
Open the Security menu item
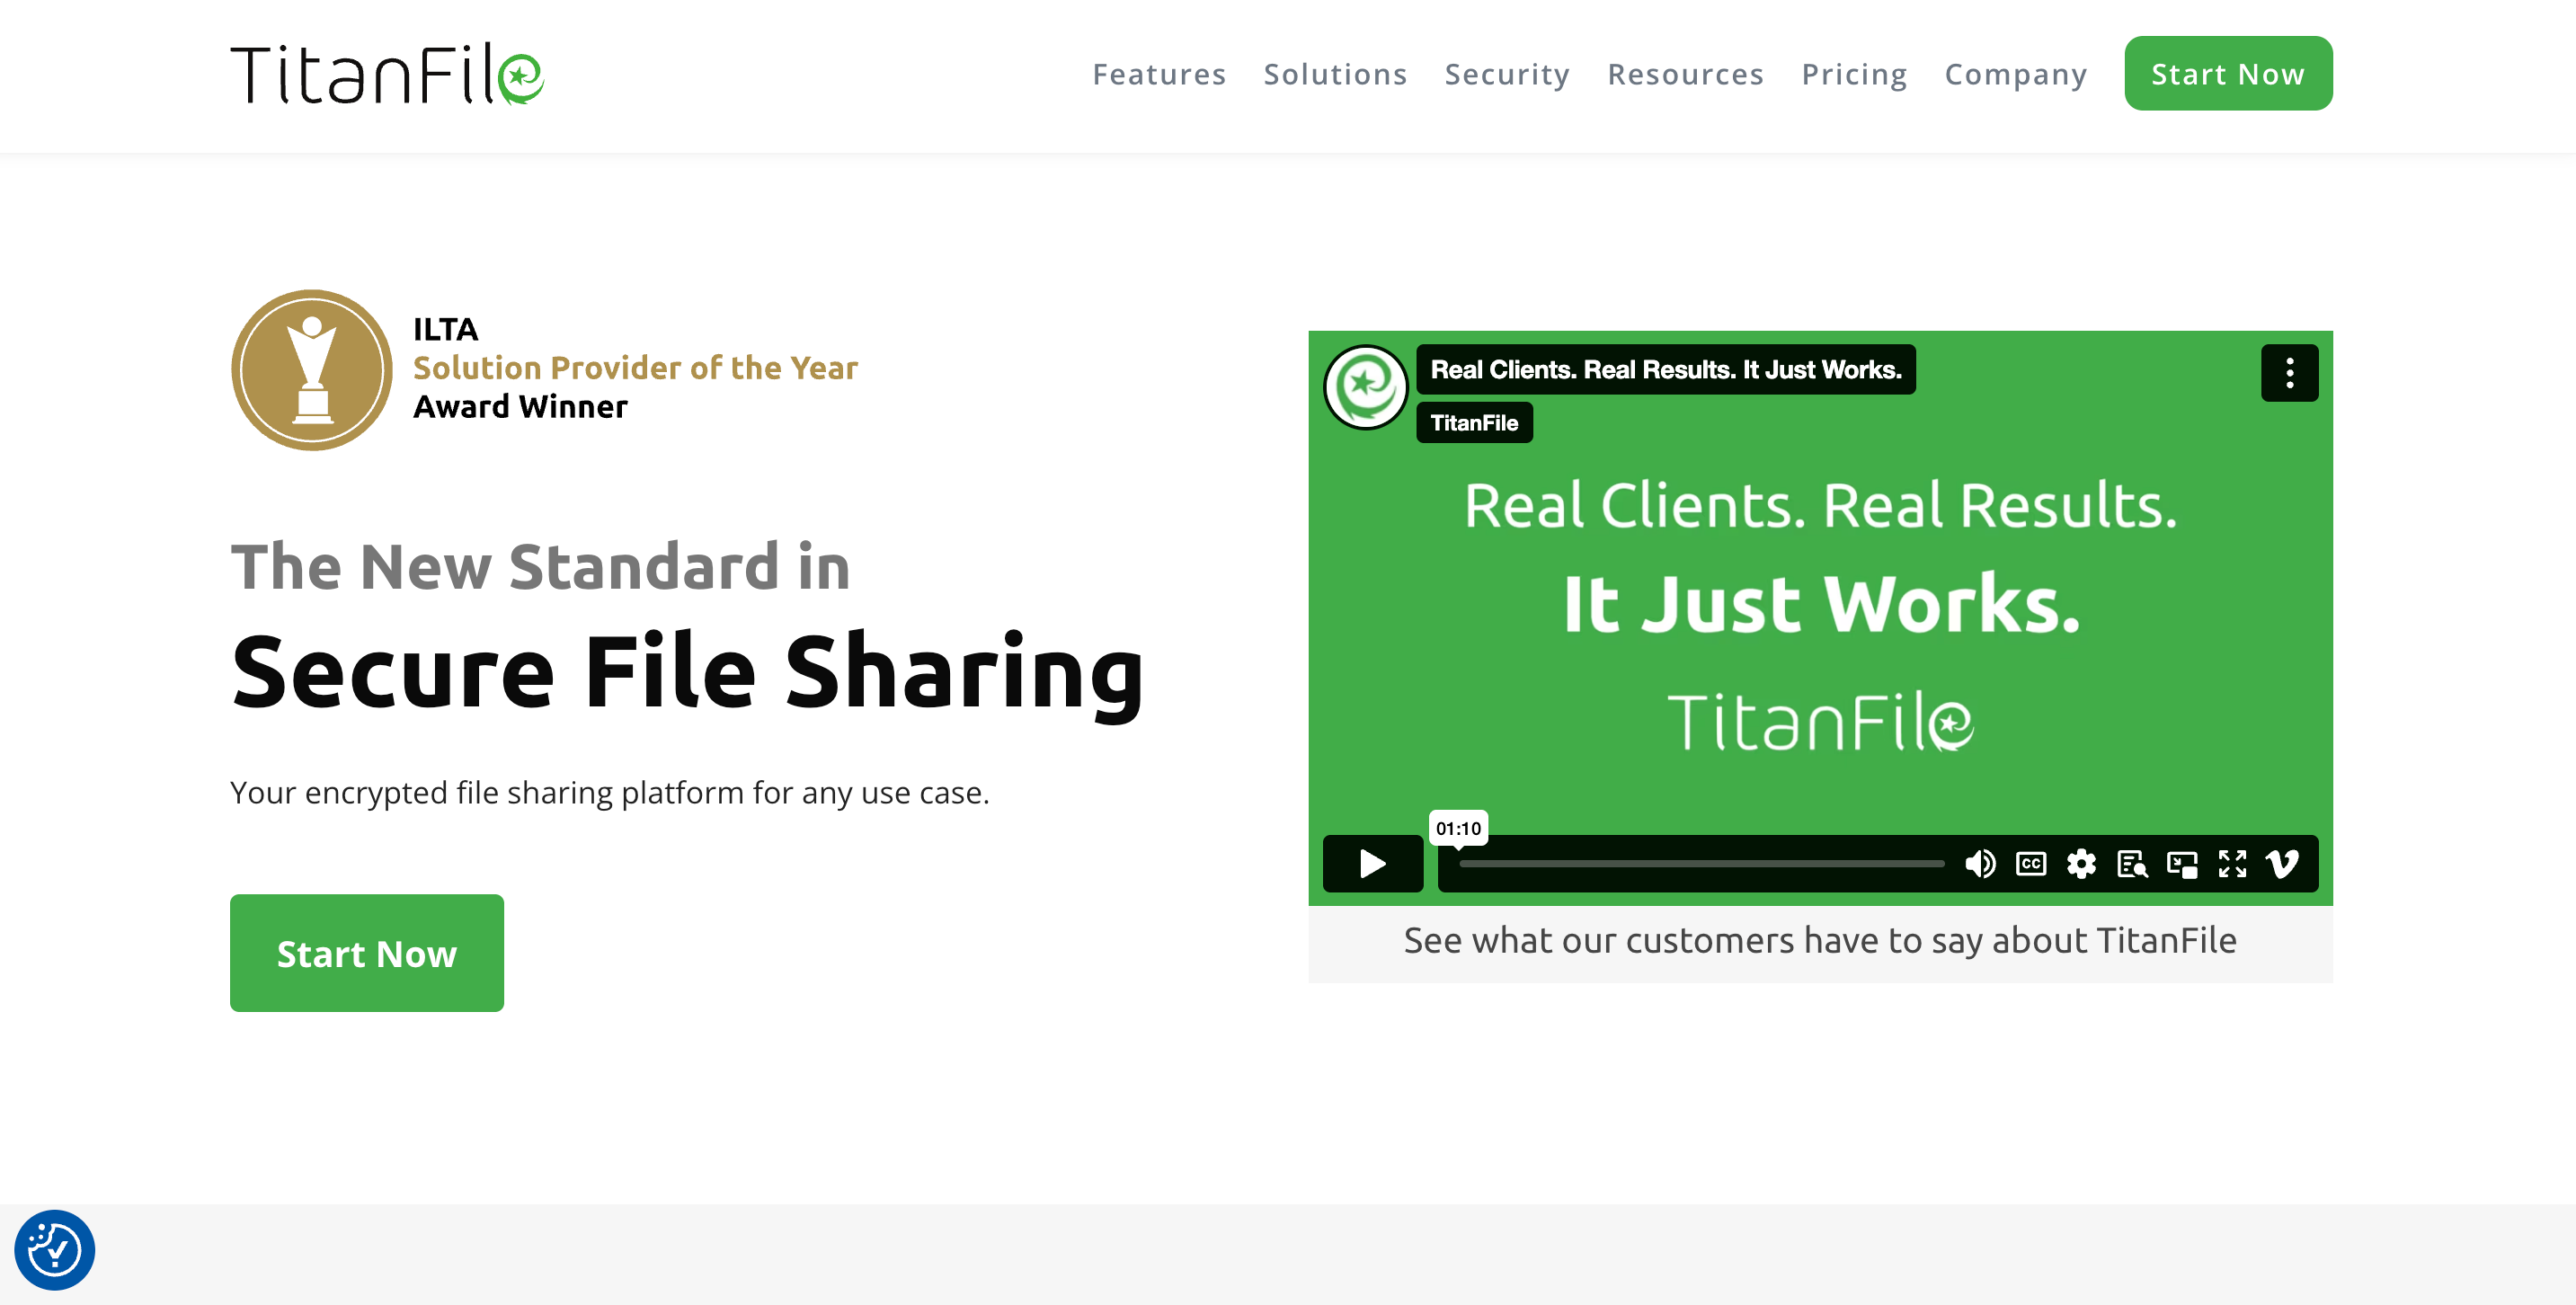(x=1507, y=74)
